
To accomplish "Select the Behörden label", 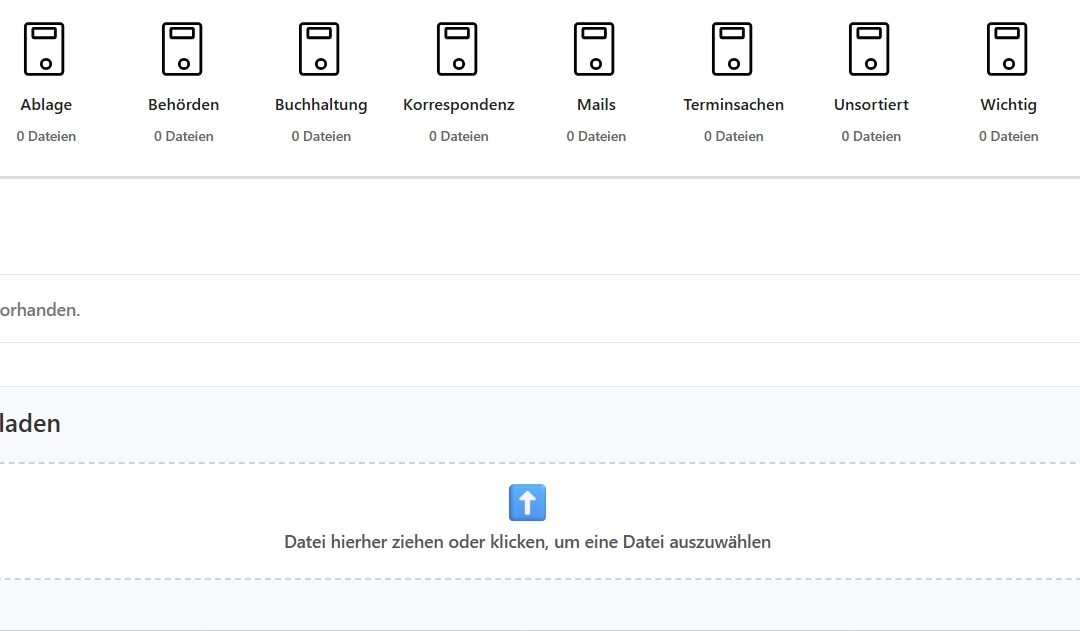I will coord(183,105).
